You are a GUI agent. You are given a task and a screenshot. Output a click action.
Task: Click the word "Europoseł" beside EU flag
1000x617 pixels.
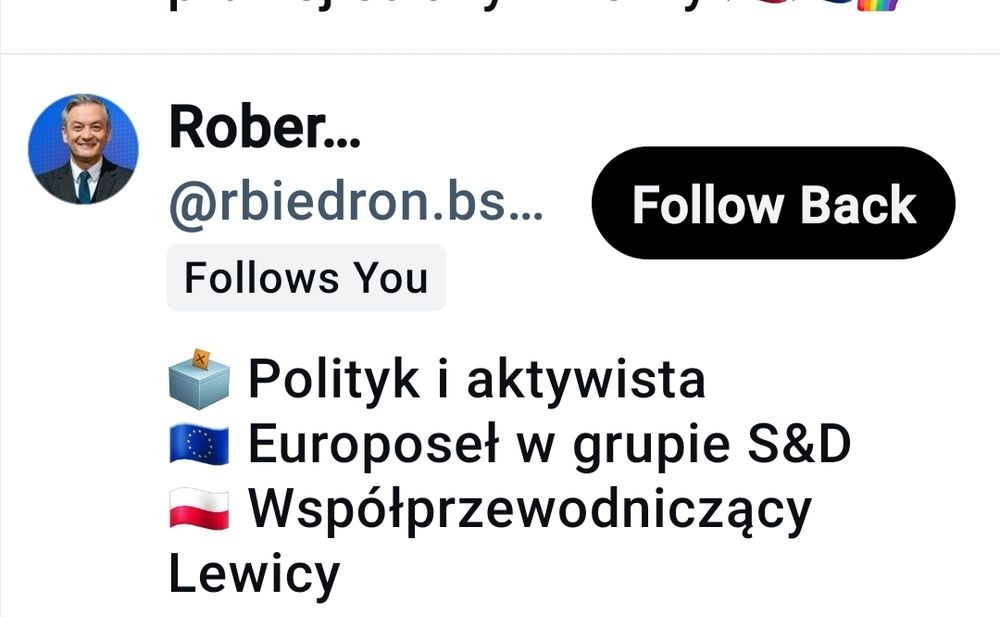[373, 445]
